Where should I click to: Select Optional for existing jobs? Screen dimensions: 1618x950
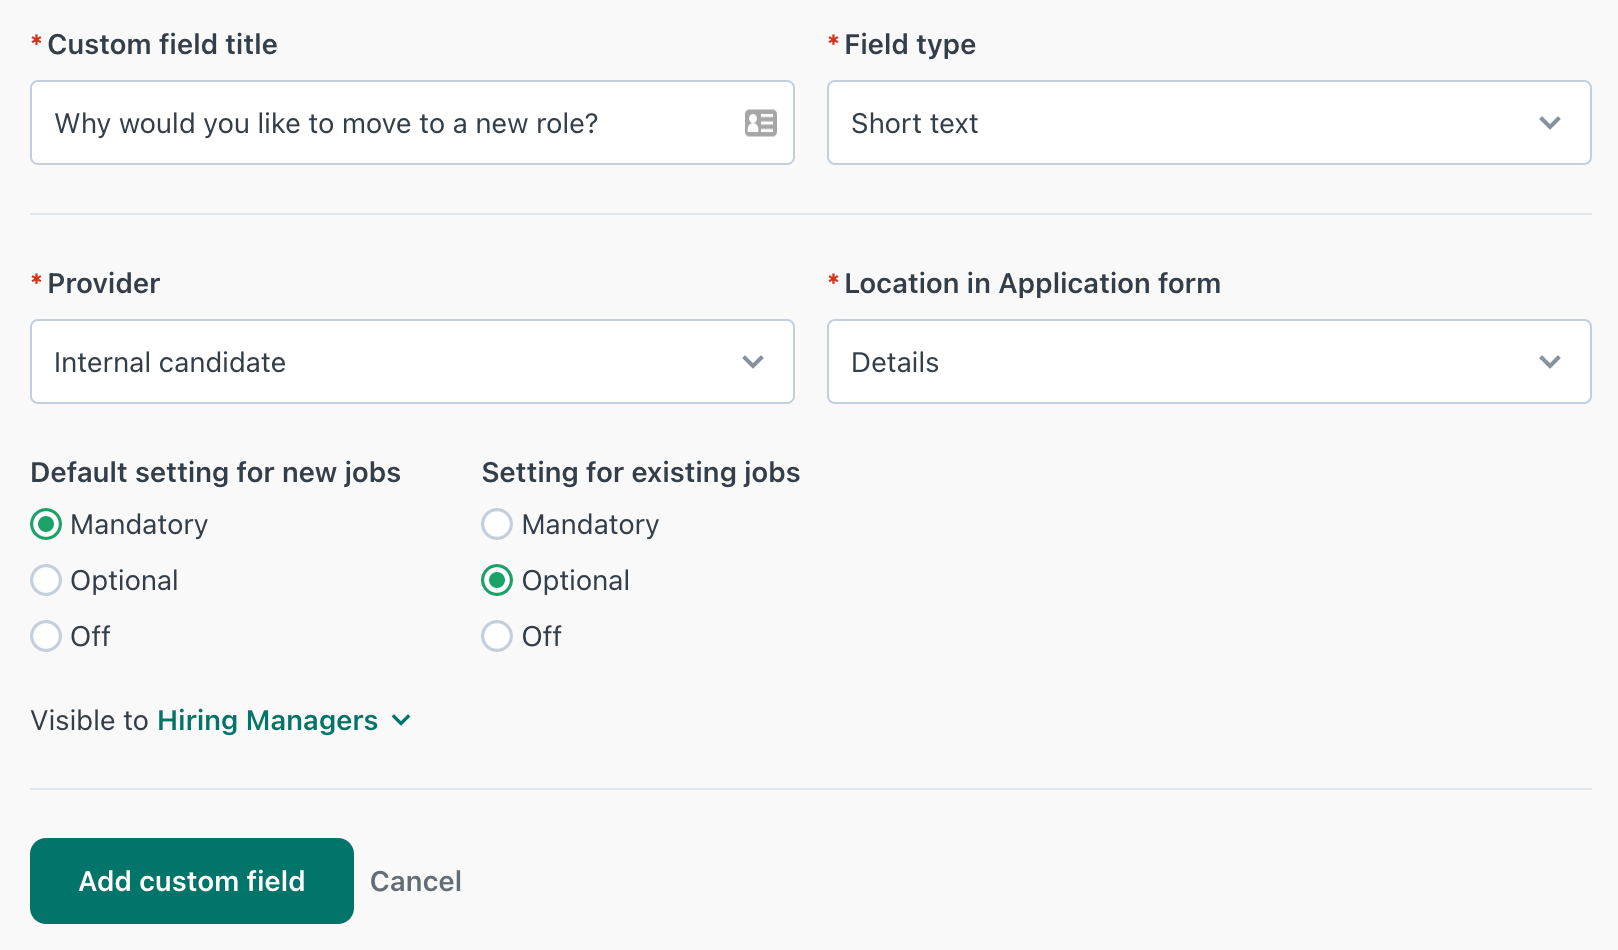497,580
